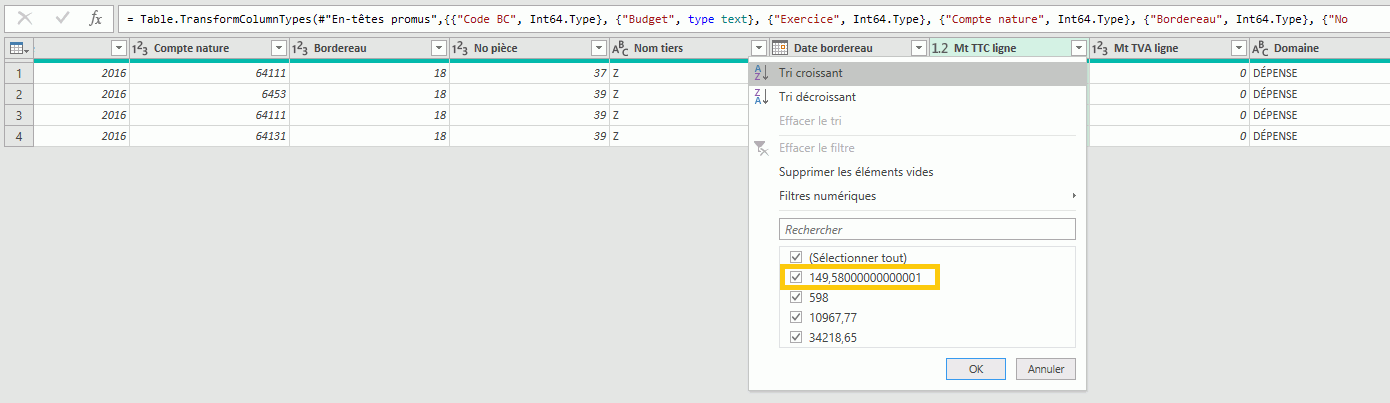Choose Tri décroissant sort option
This screenshot has height=403, width=1390.
pos(817,97)
